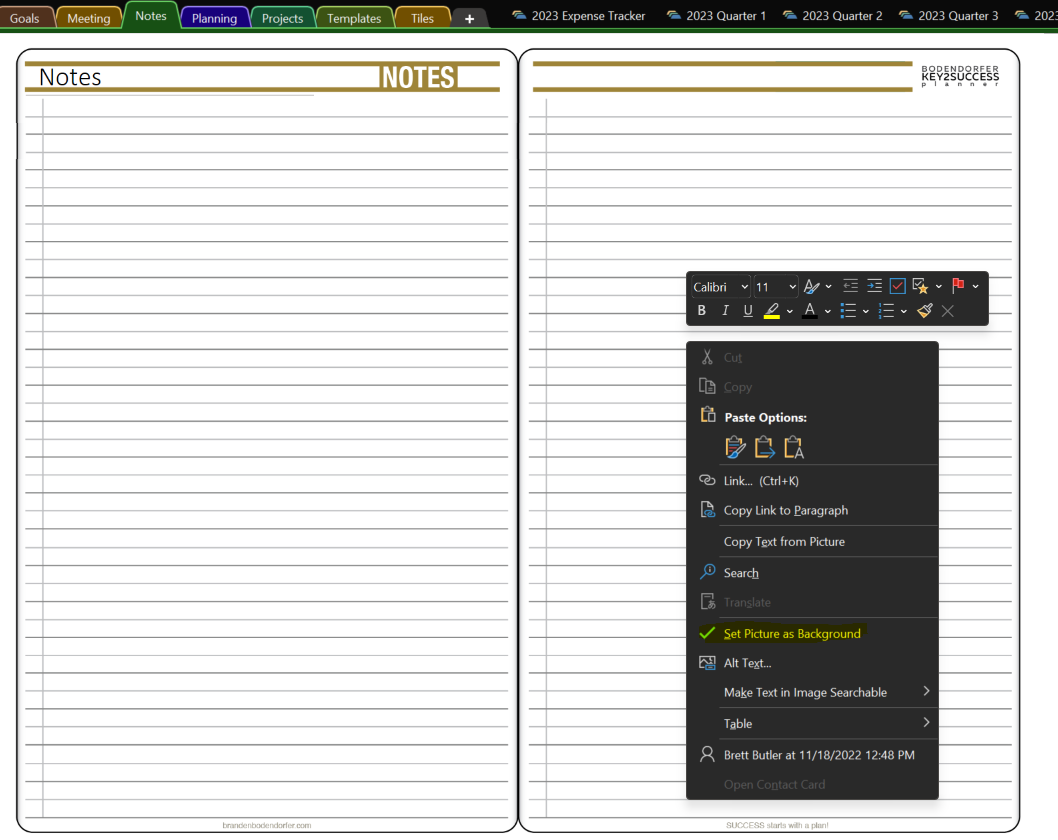Viewport: 1058px width, 840px height.
Task: Click the + to add a new section
Action: pos(469,17)
